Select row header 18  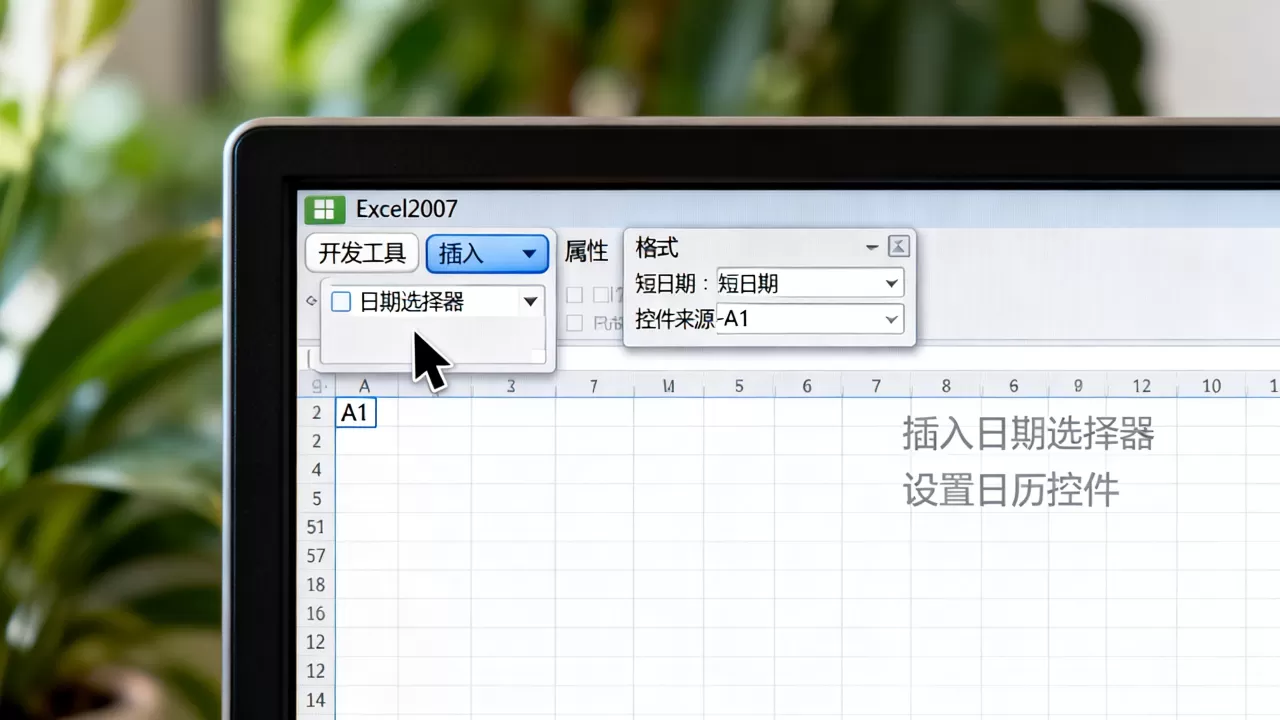(x=316, y=585)
